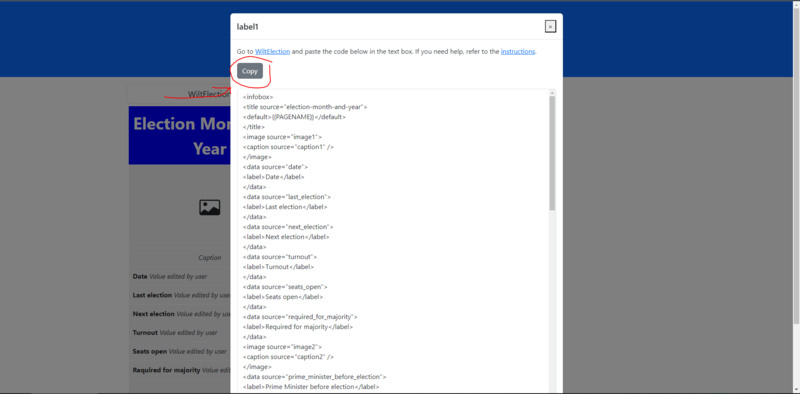Image resolution: width=800 pixels, height=394 pixels.
Task: Click the "Seats open" row in the infobox preview
Action: point(180,351)
